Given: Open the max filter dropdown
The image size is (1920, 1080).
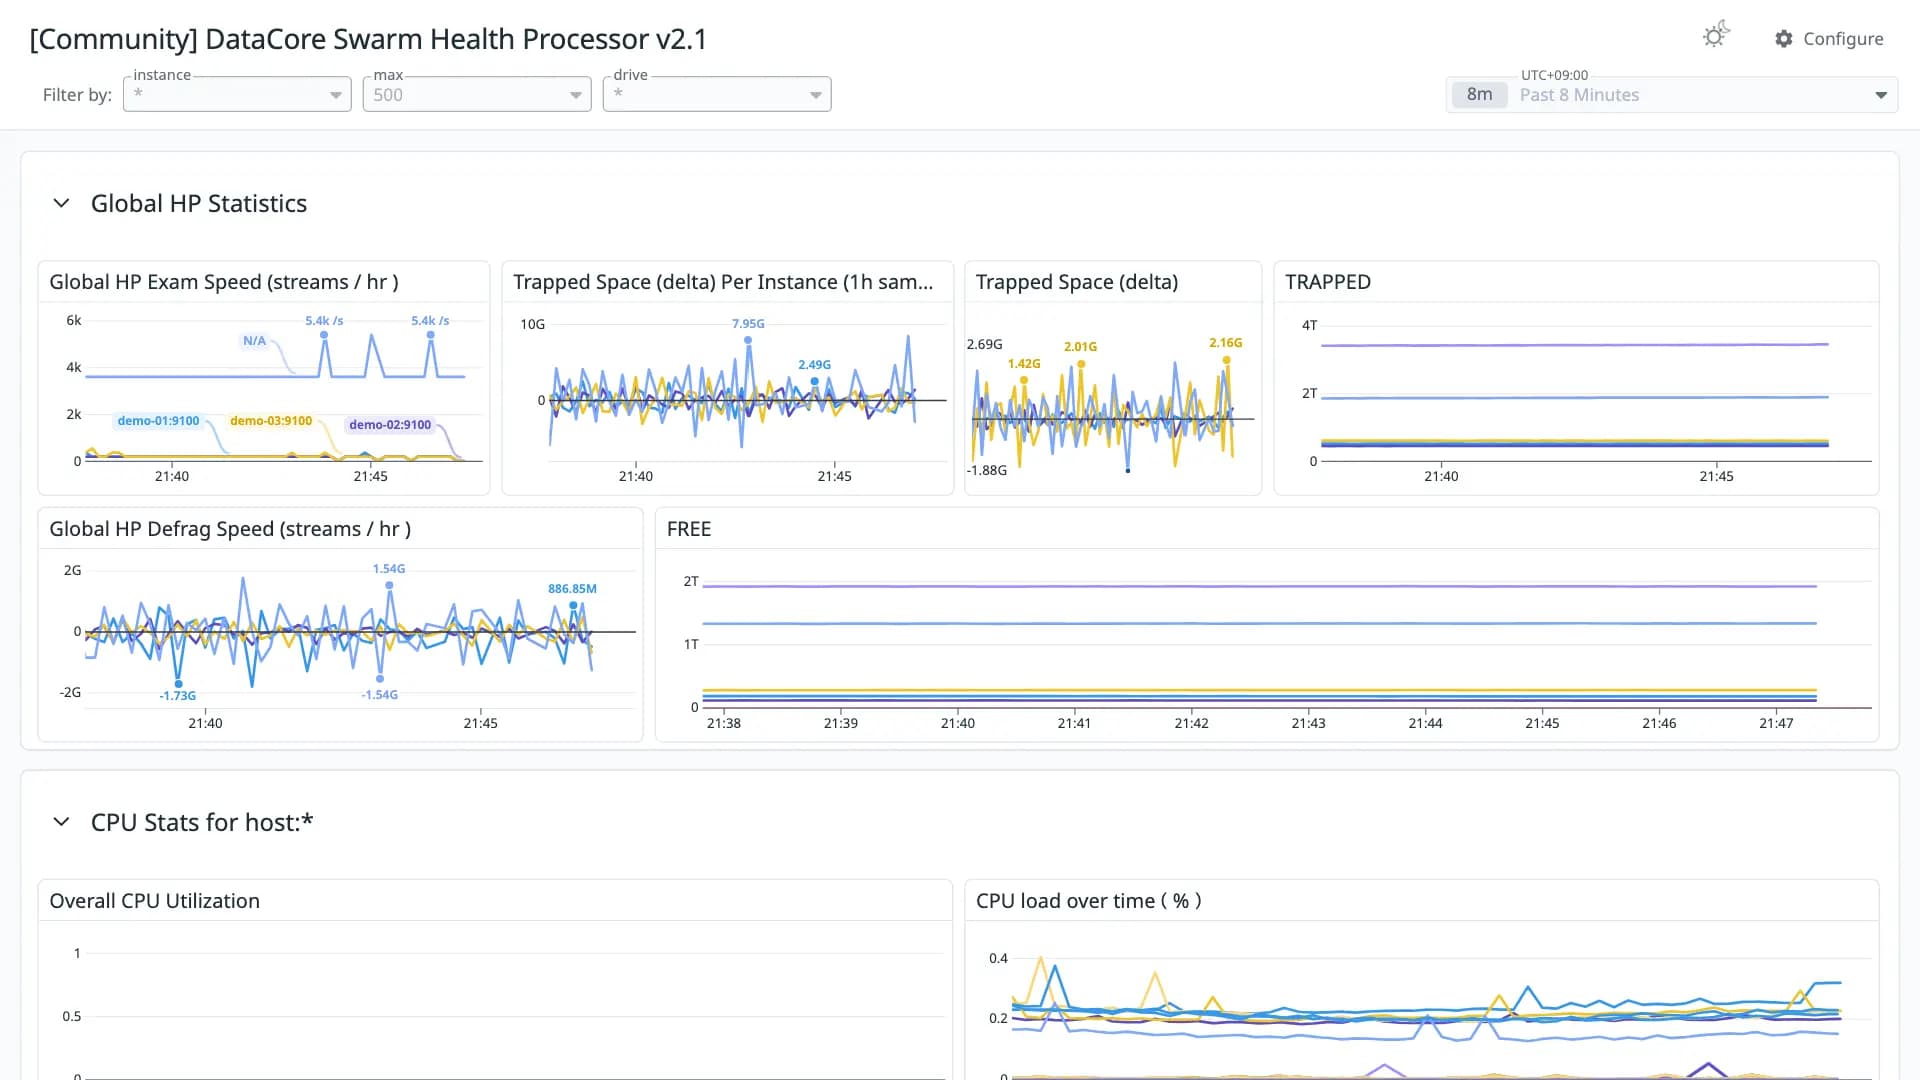Looking at the screenshot, I should (x=477, y=94).
